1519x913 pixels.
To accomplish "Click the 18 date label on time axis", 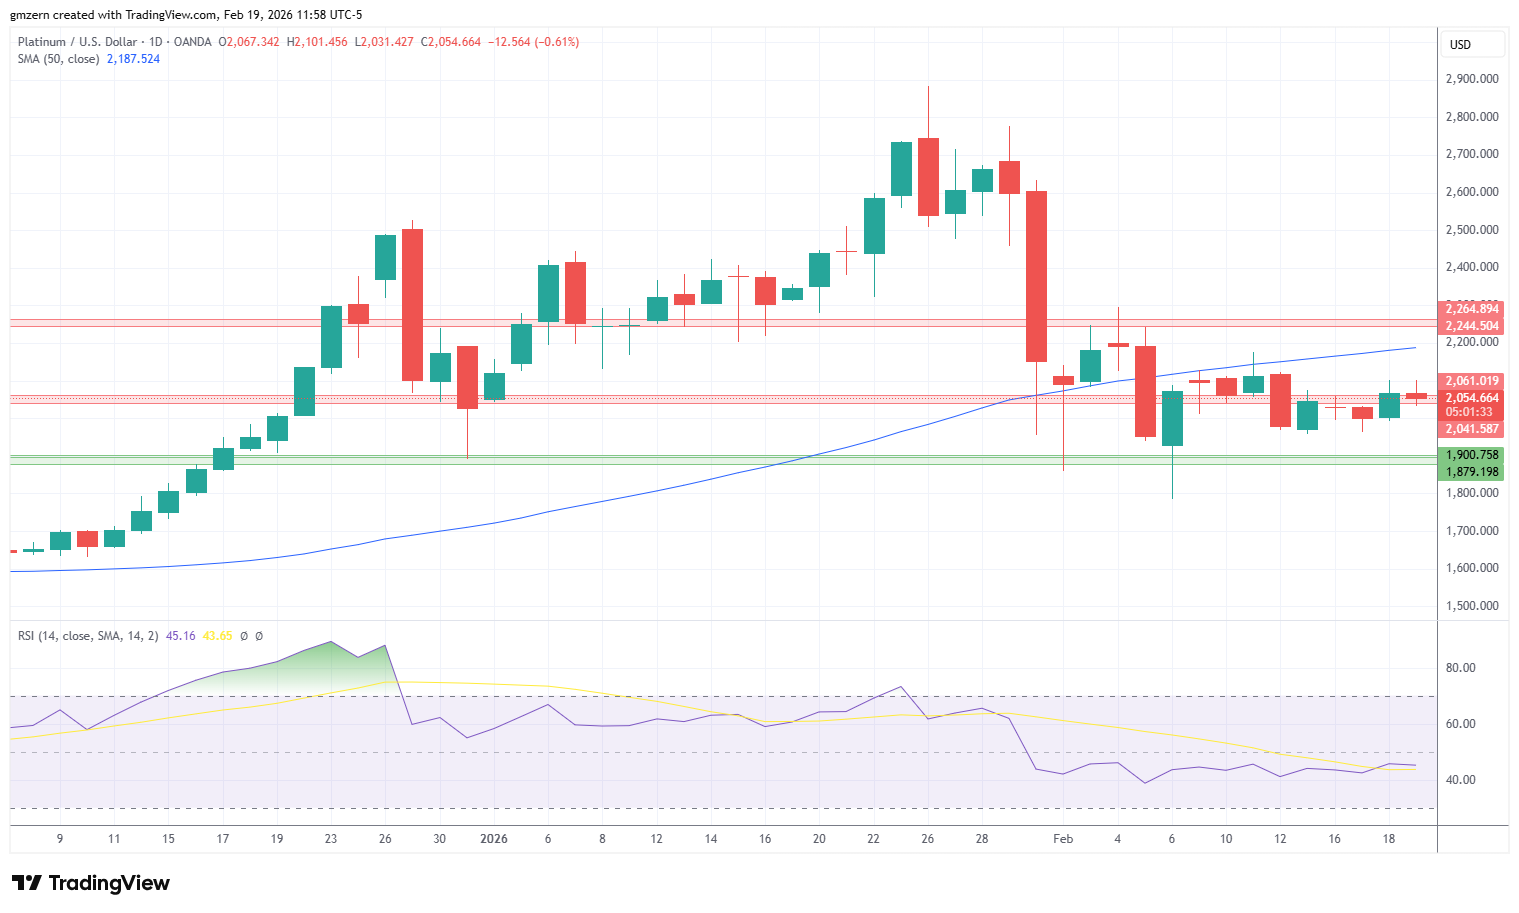I will pos(1389,839).
